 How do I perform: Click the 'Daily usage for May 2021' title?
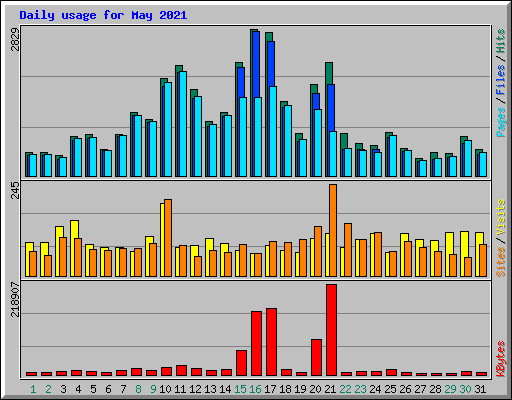103,15
